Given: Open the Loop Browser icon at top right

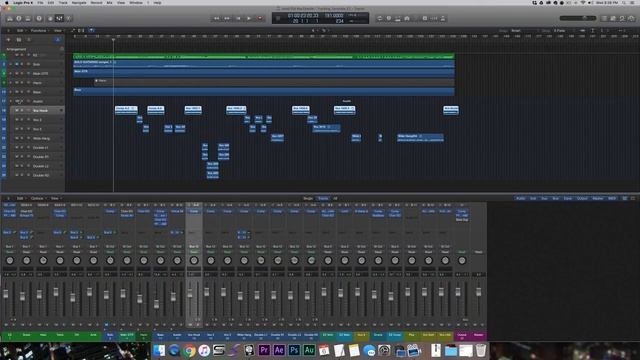Looking at the screenshot, I should click(622, 18).
